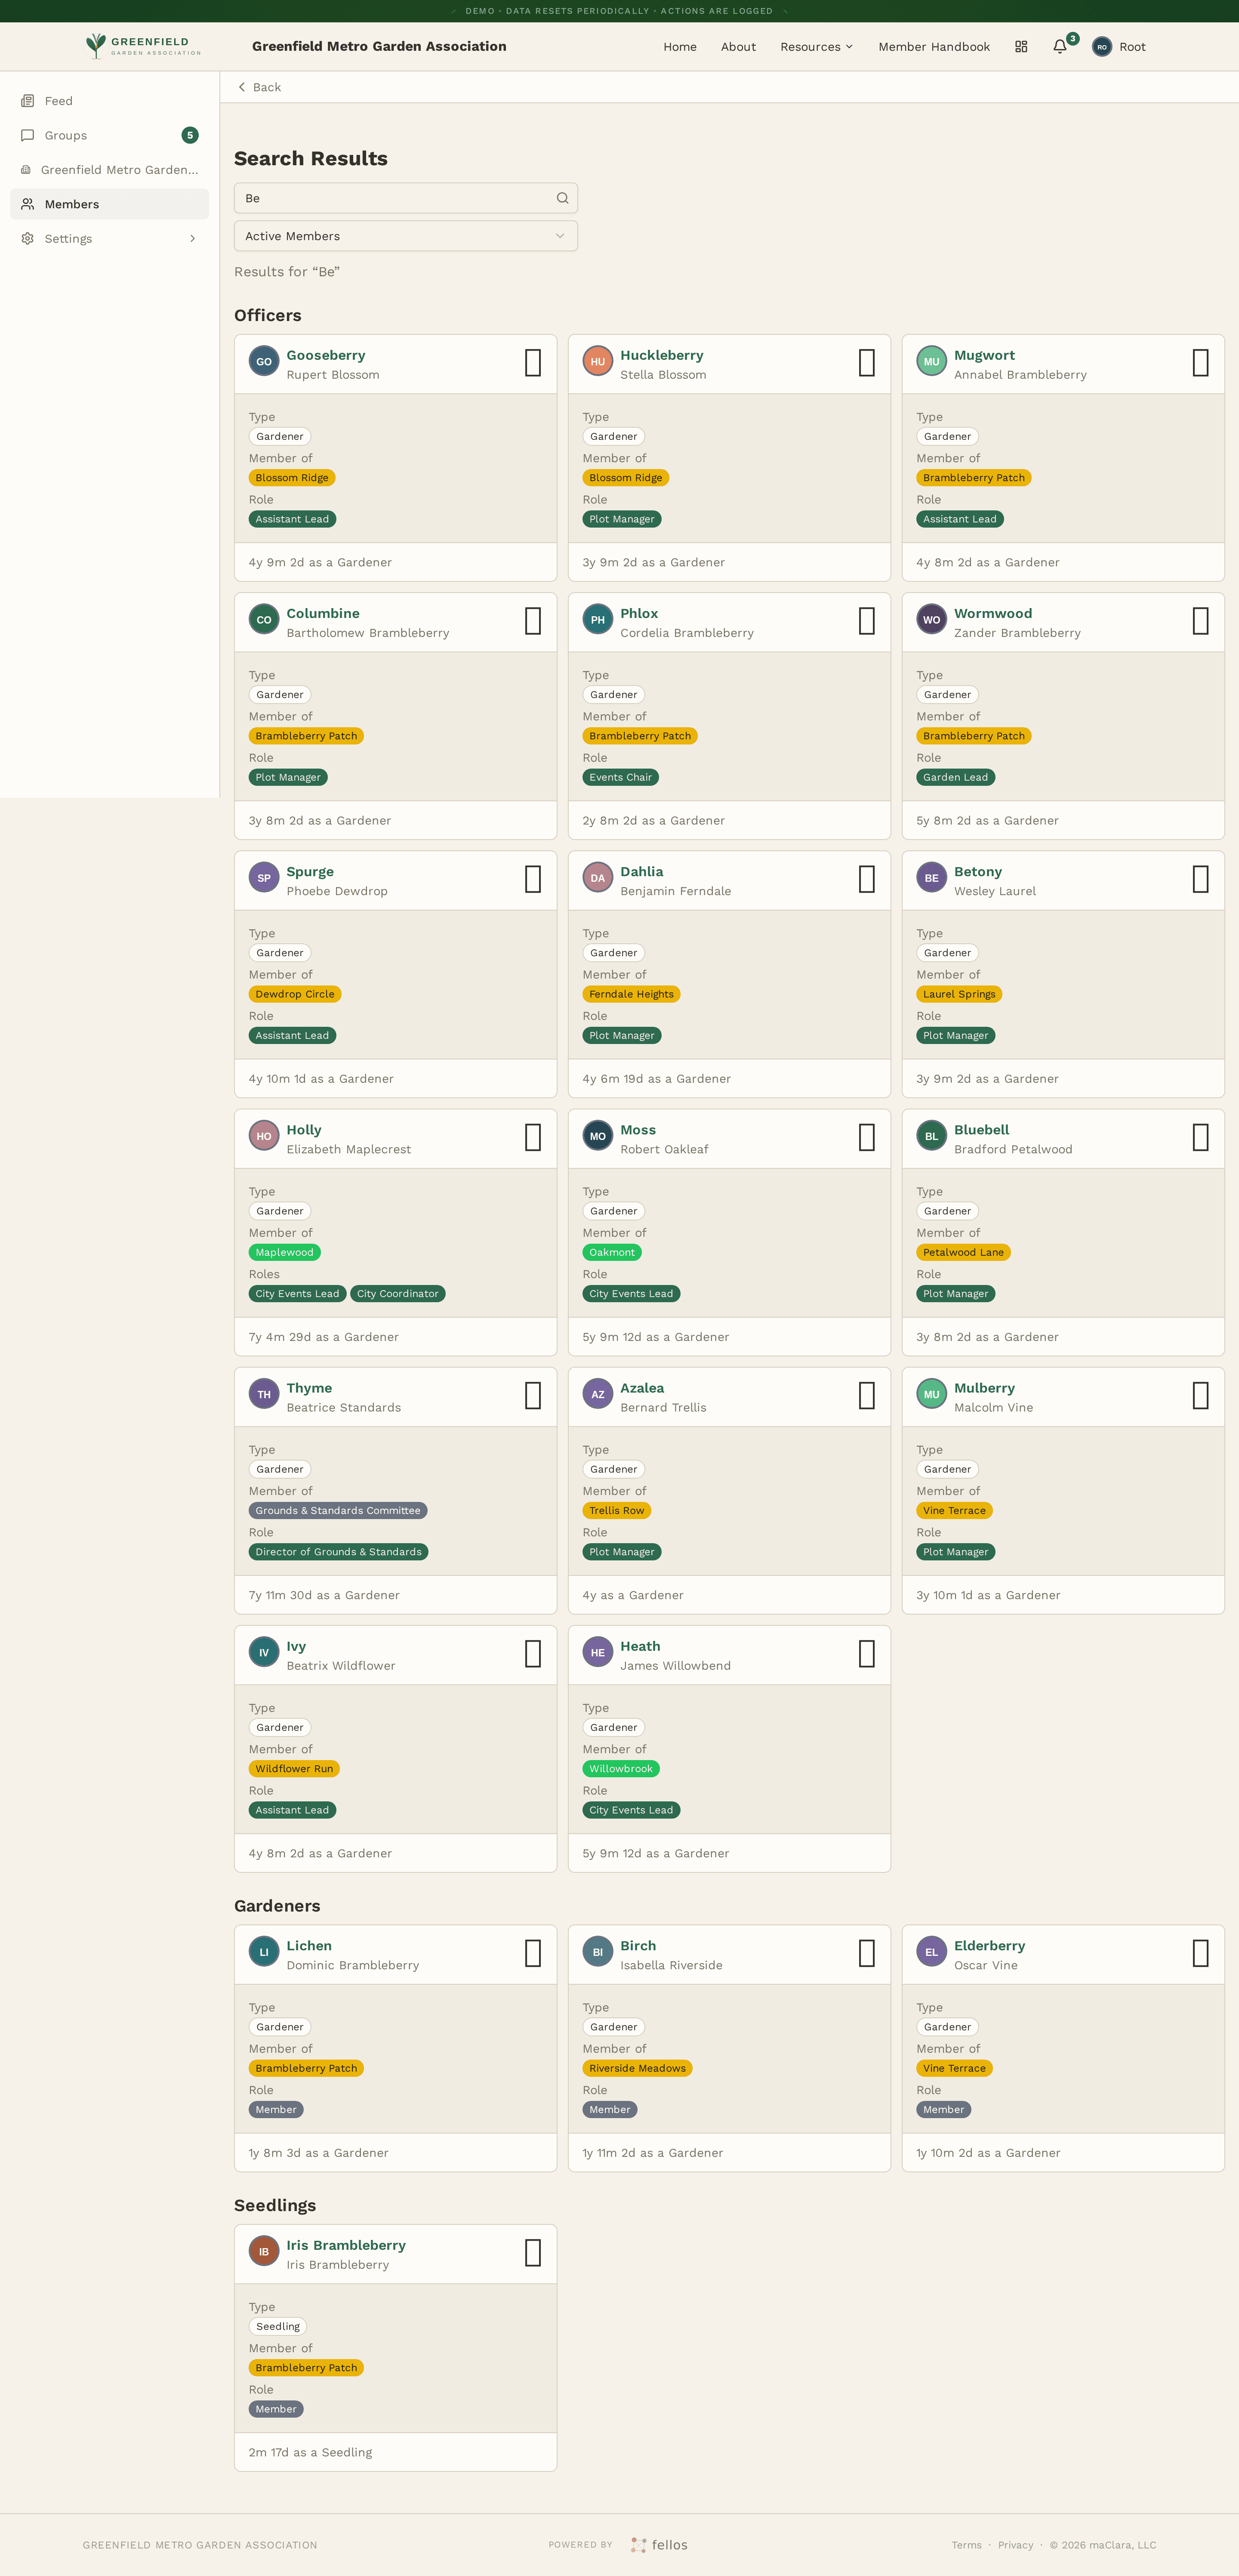Viewport: 1239px width, 2576px height.
Task: Click the bookmark icon on Gooseberry's card
Action: click(x=532, y=362)
